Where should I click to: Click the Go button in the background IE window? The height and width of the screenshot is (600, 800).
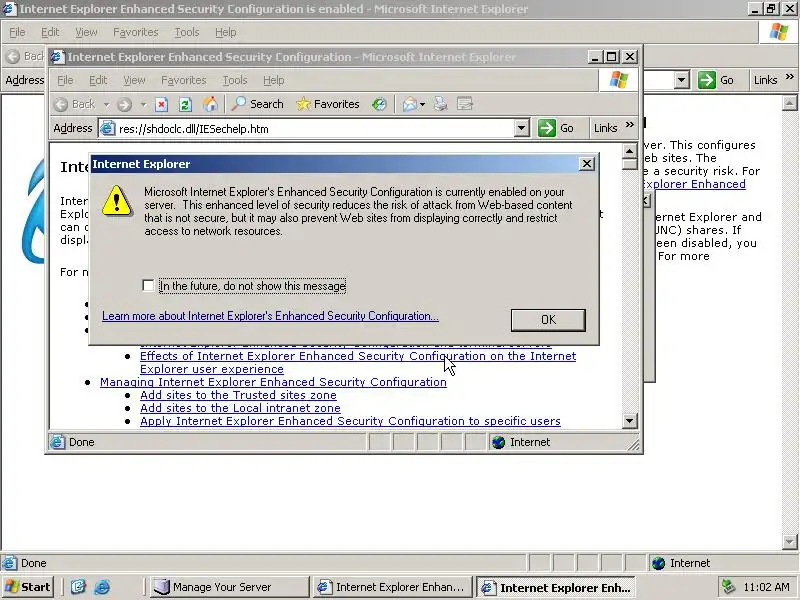tap(716, 80)
